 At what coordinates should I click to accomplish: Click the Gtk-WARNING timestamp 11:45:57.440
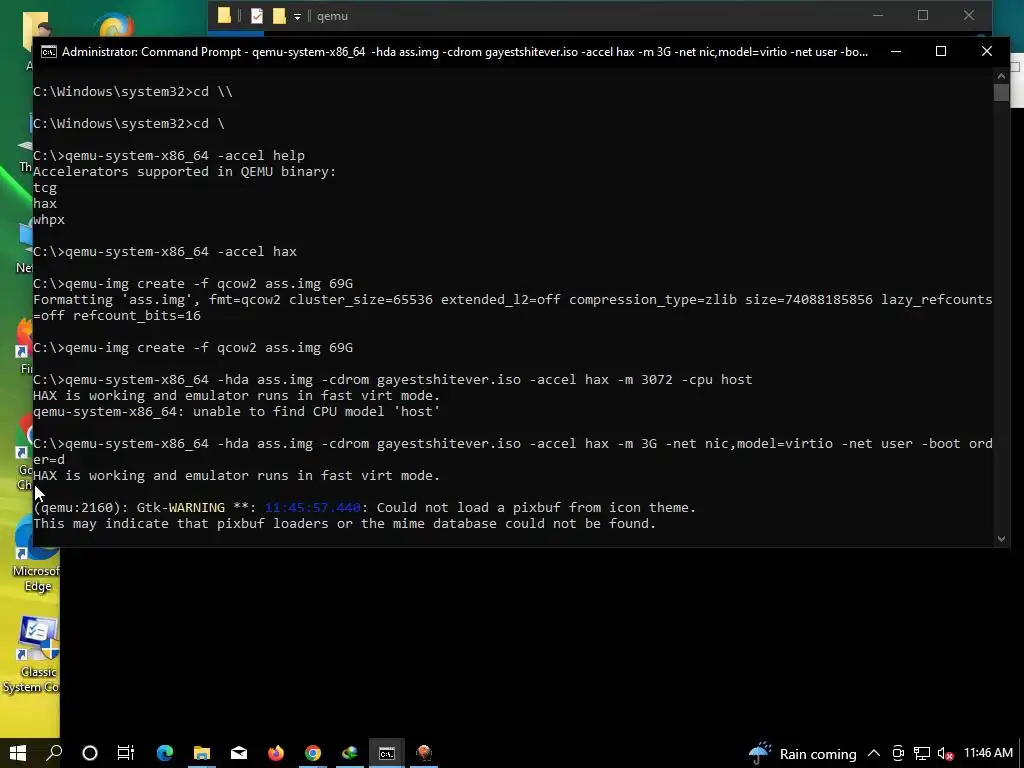point(313,507)
